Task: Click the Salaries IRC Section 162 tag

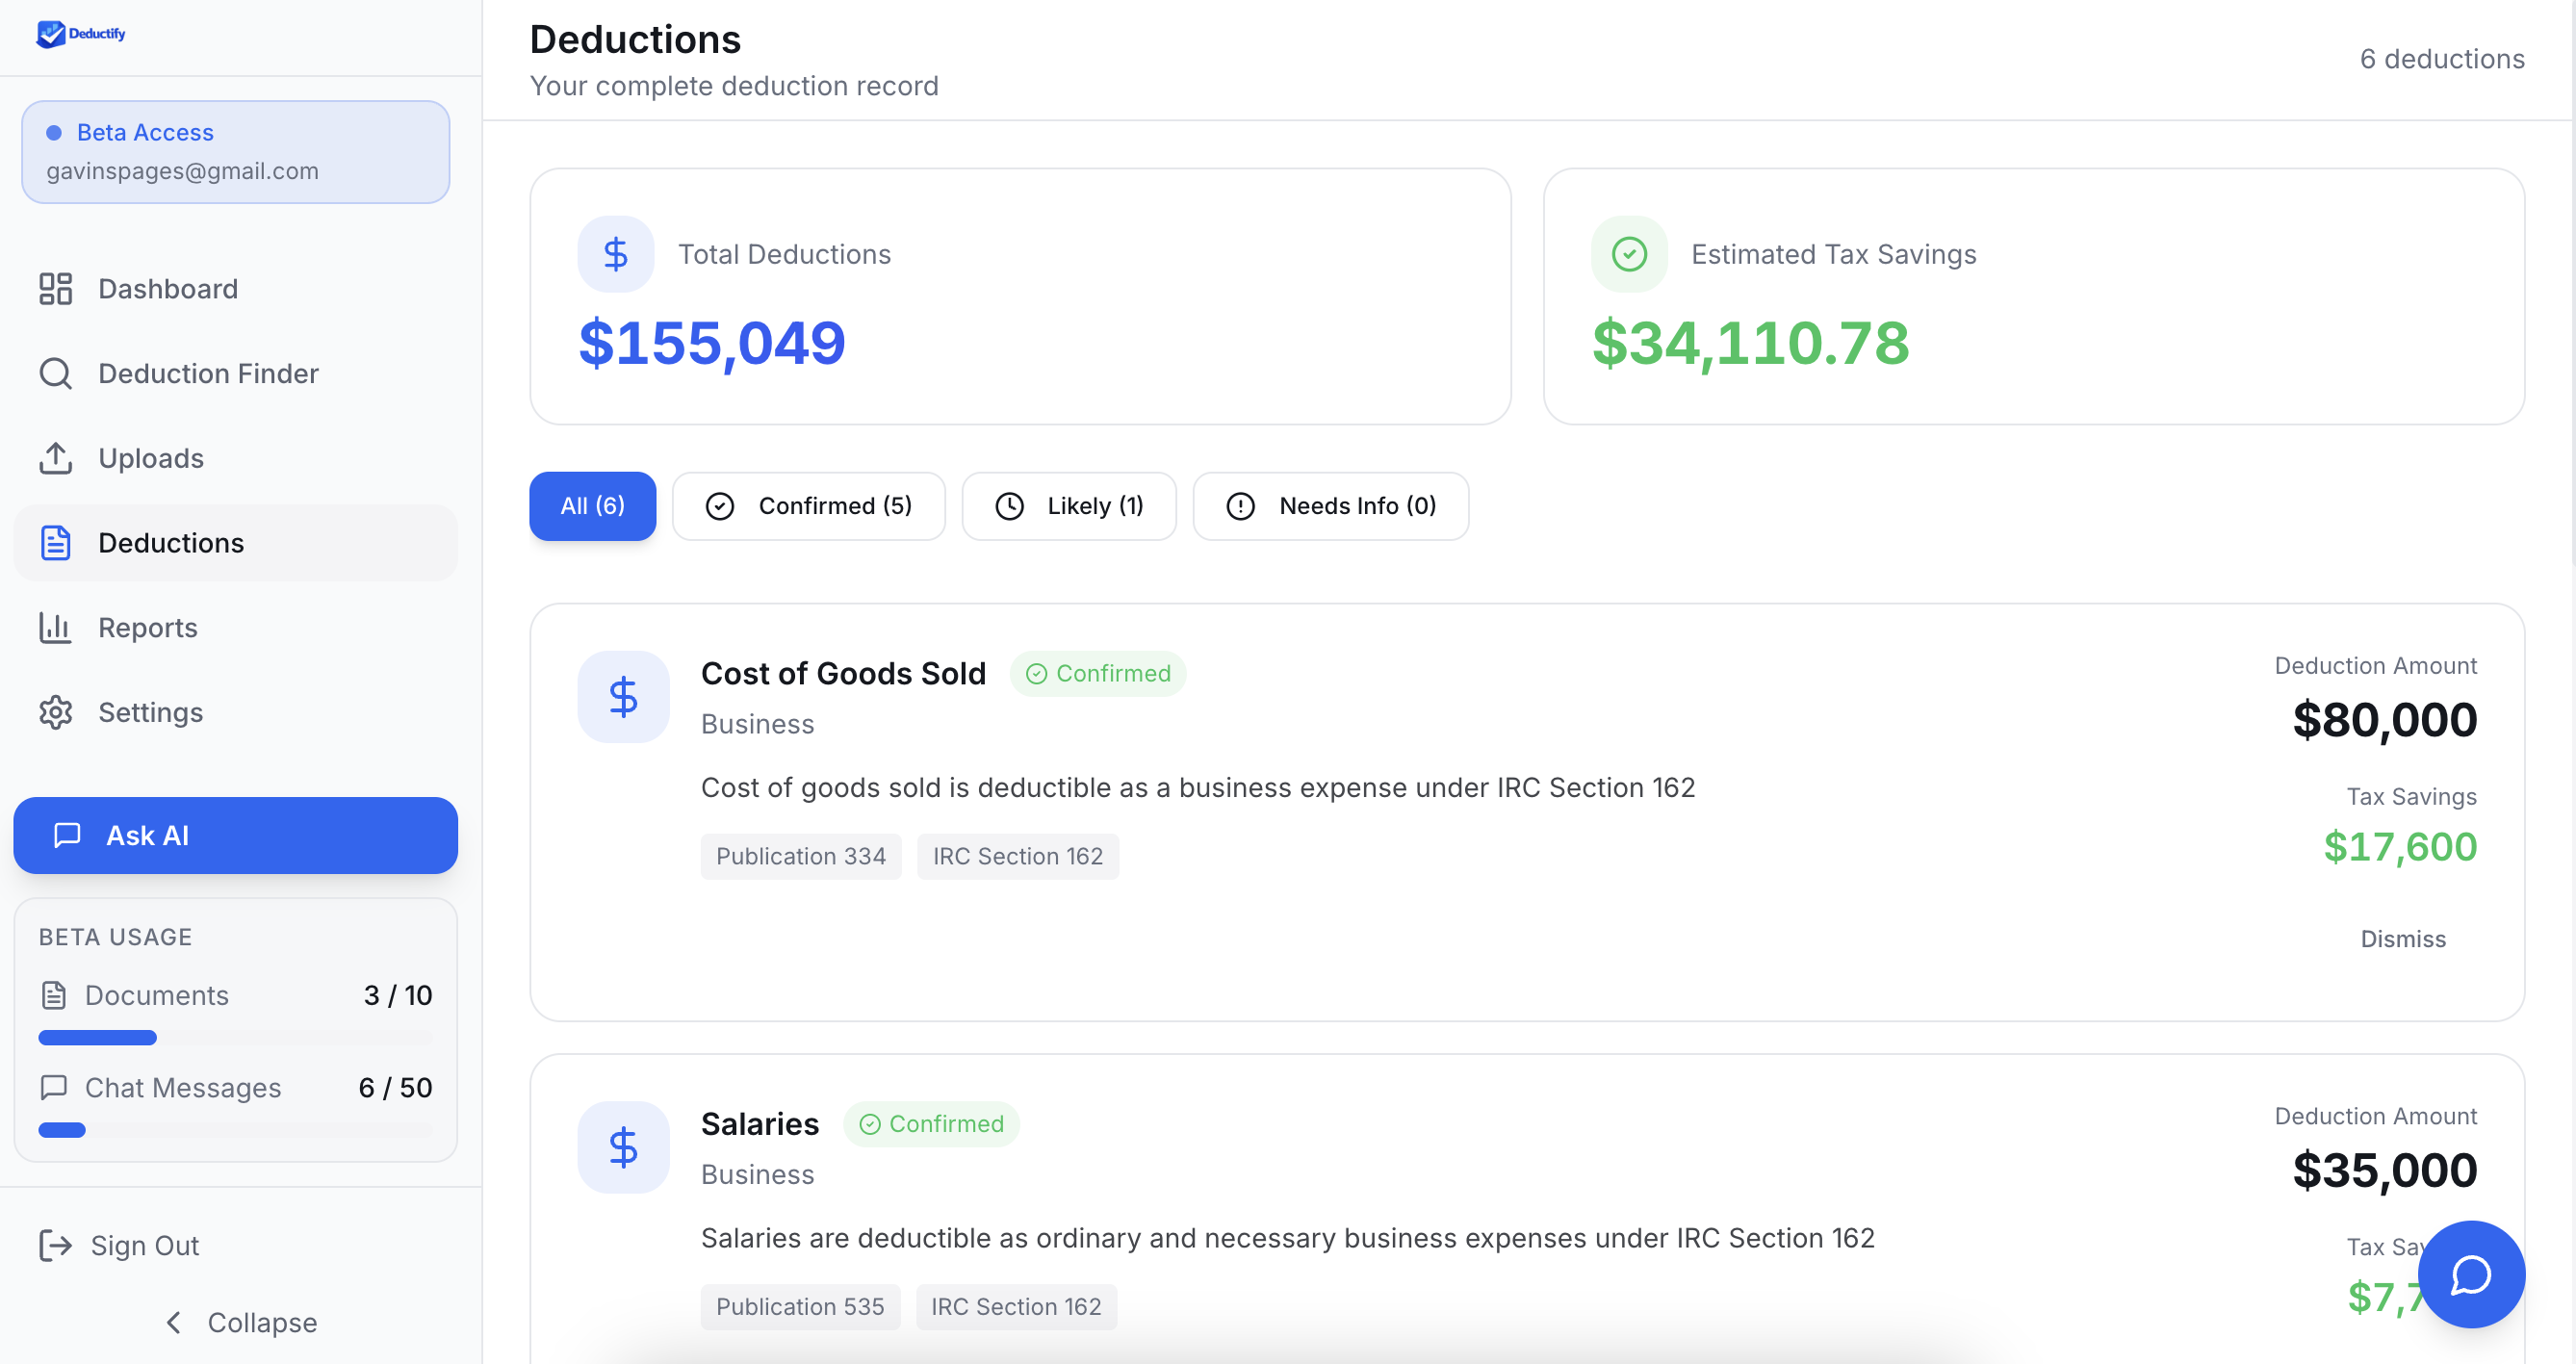Action: (x=1015, y=1306)
